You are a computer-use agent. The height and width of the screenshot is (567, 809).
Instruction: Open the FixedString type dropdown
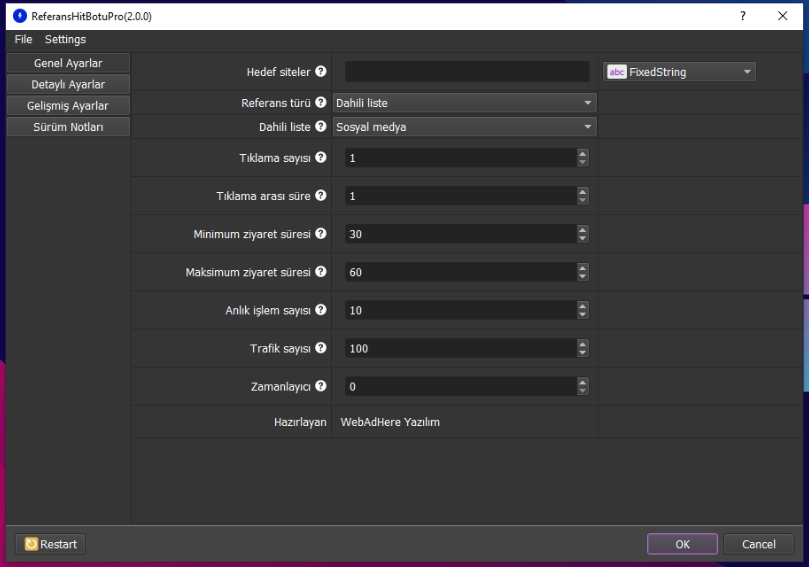tap(679, 72)
